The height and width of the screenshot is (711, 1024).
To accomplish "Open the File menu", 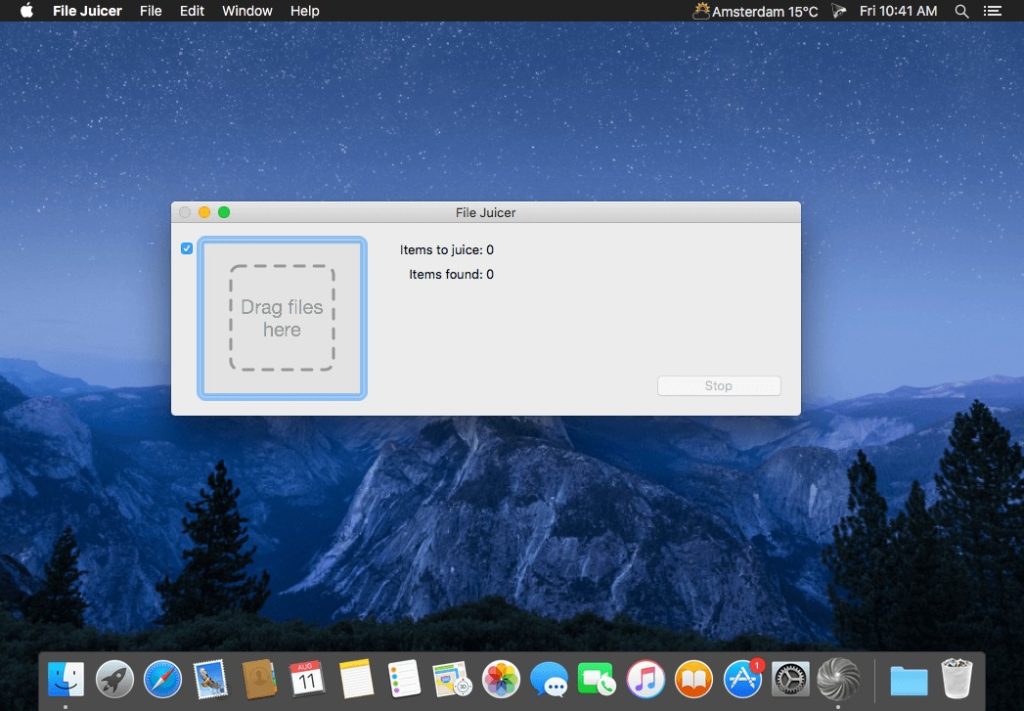I will point(151,11).
